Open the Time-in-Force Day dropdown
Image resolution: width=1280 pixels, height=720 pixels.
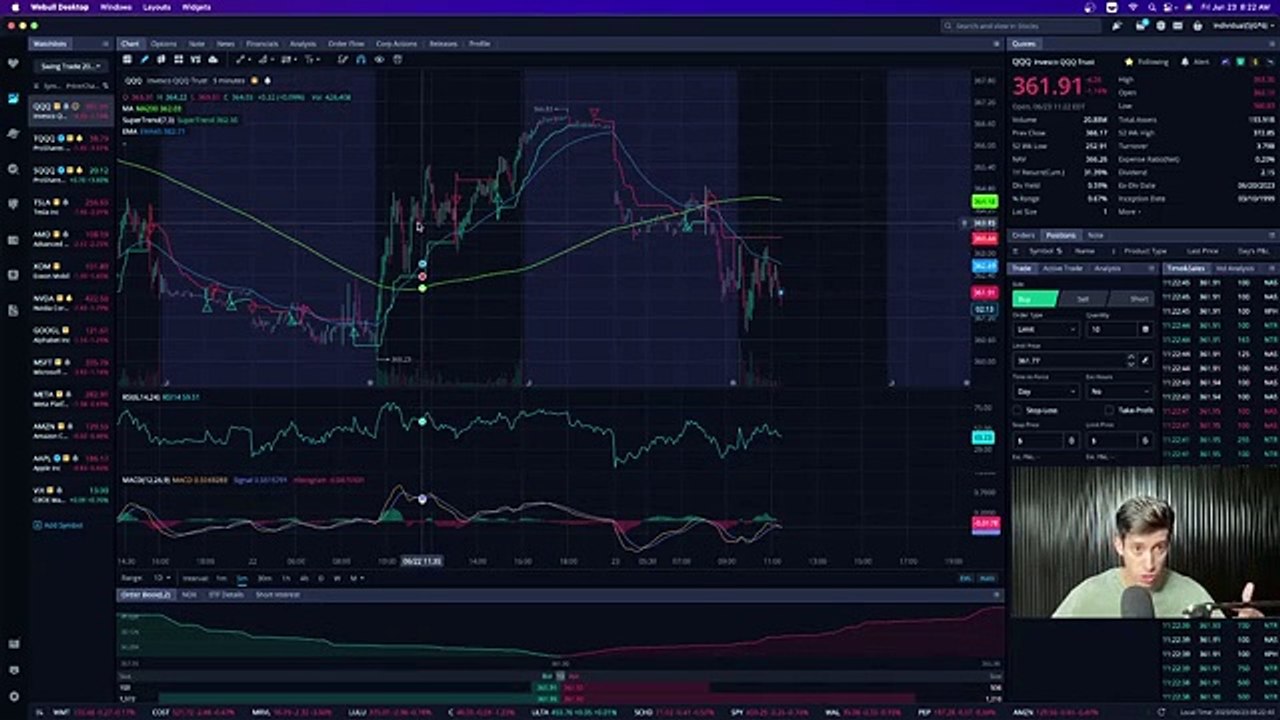click(1046, 392)
